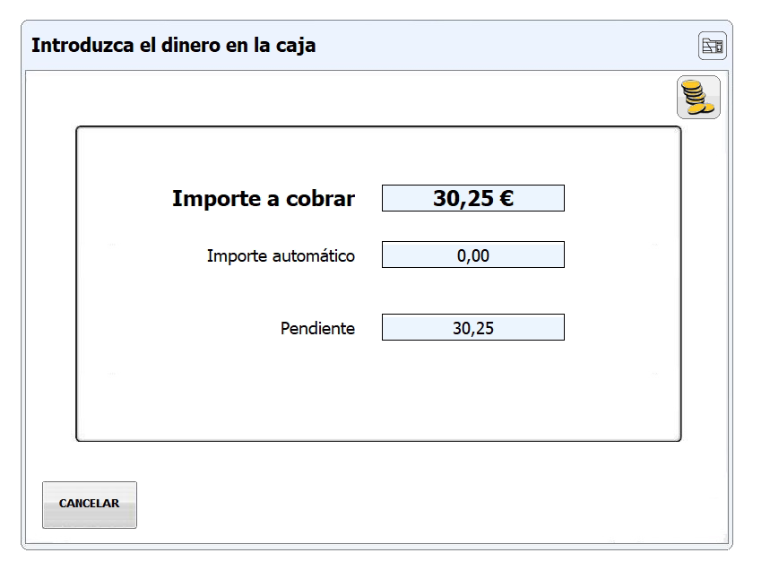Click the blank title bar area beside the heading
The image size is (757, 583).
(500, 45)
